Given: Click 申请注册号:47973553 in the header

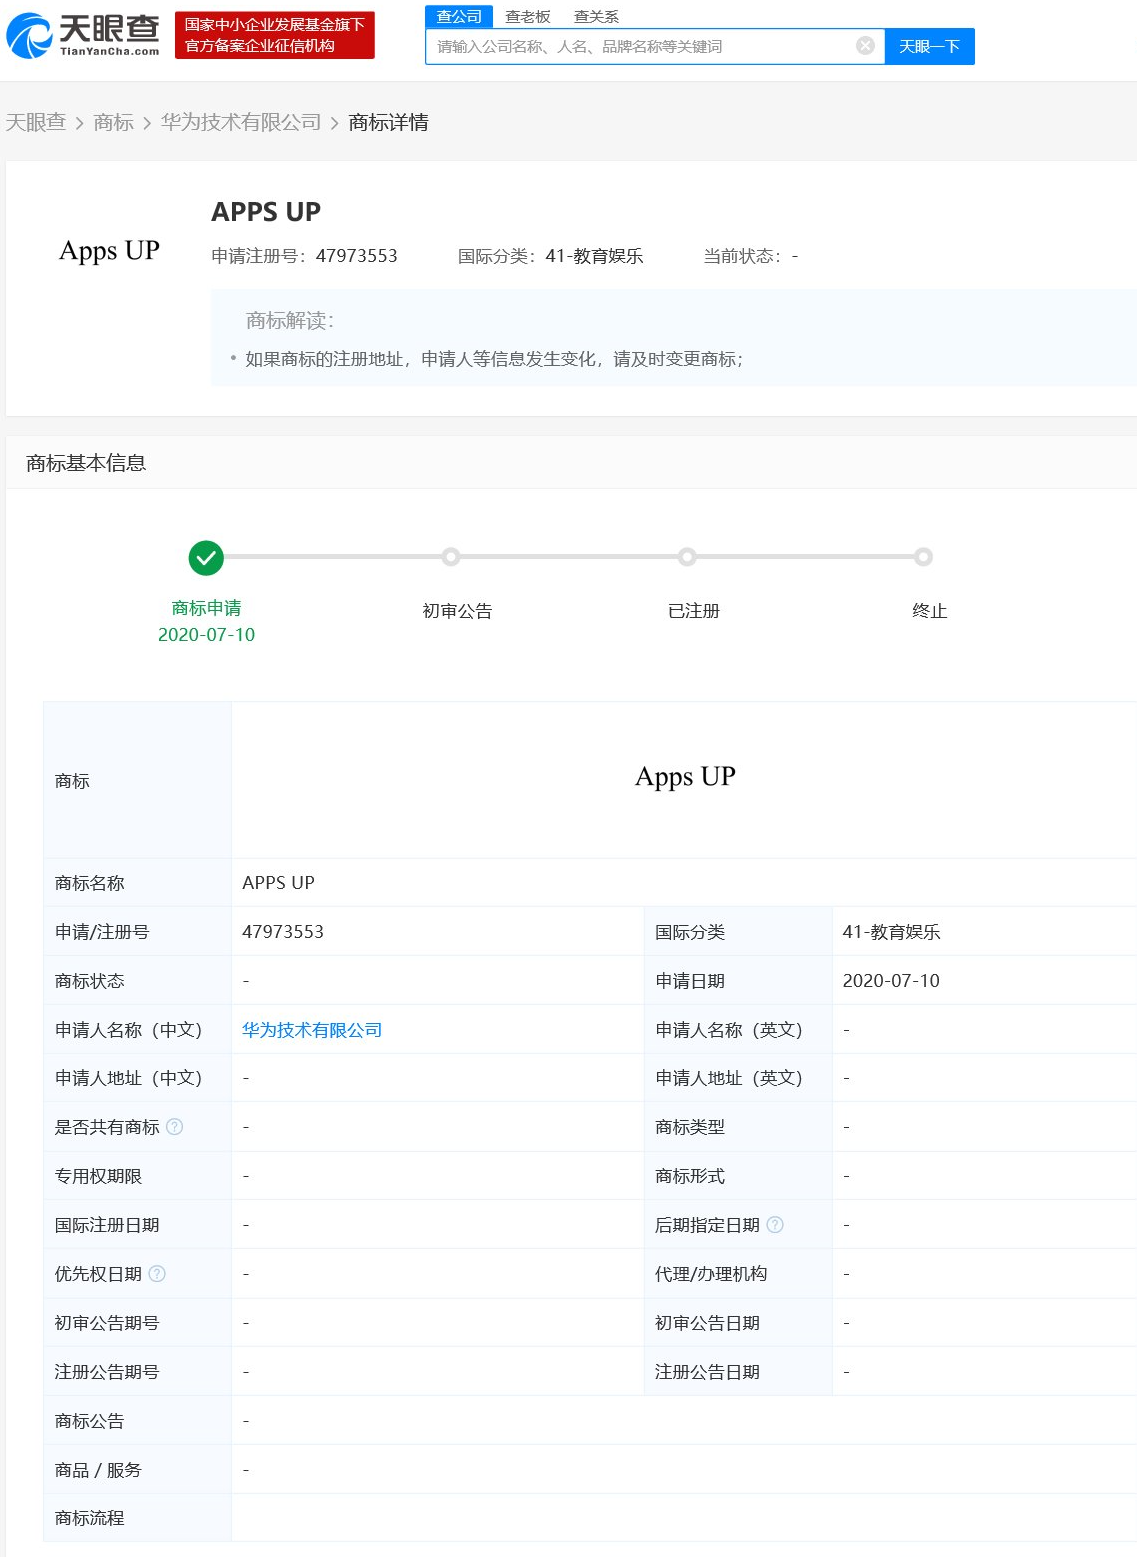Looking at the screenshot, I should [x=304, y=256].
